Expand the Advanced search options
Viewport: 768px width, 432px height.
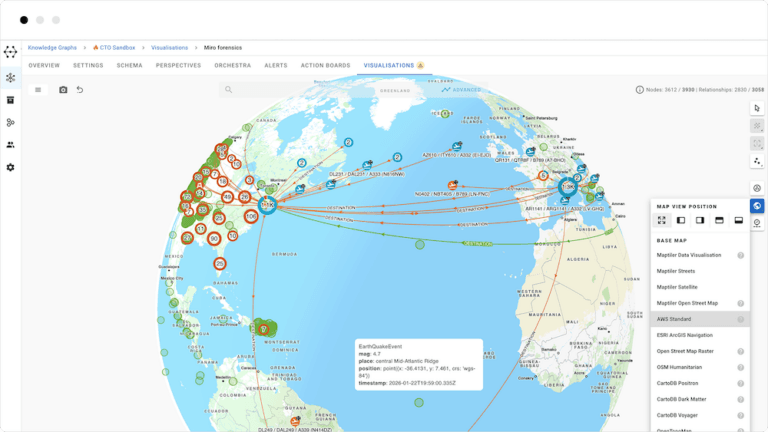point(461,90)
